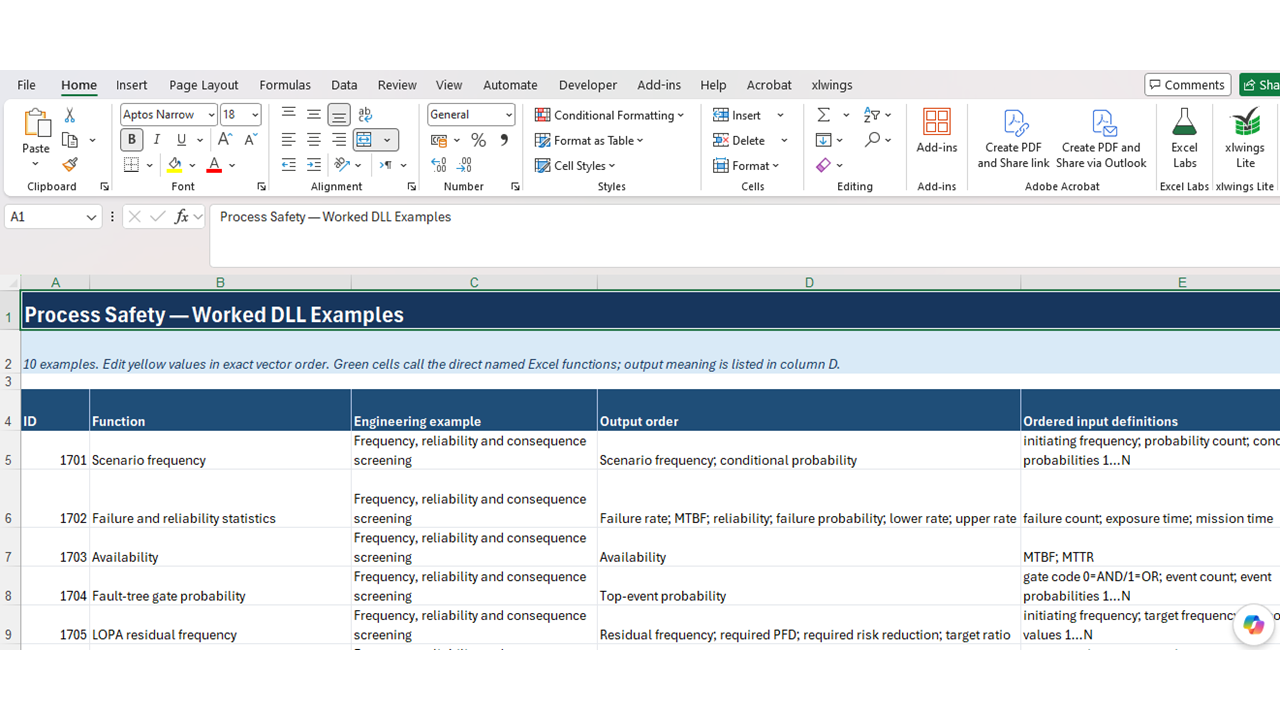The image size is (1280, 720).
Task: Apply red font color
Action: [214, 165]
